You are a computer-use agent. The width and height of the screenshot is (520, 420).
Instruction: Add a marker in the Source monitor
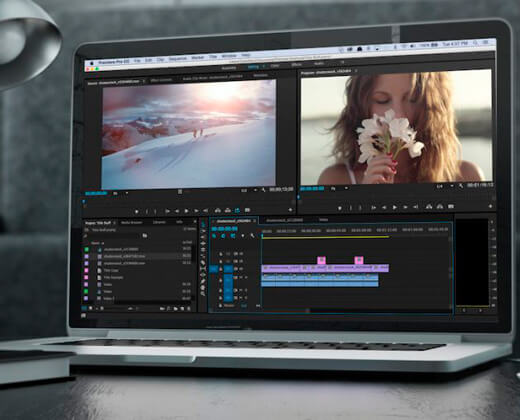point(136,211)
